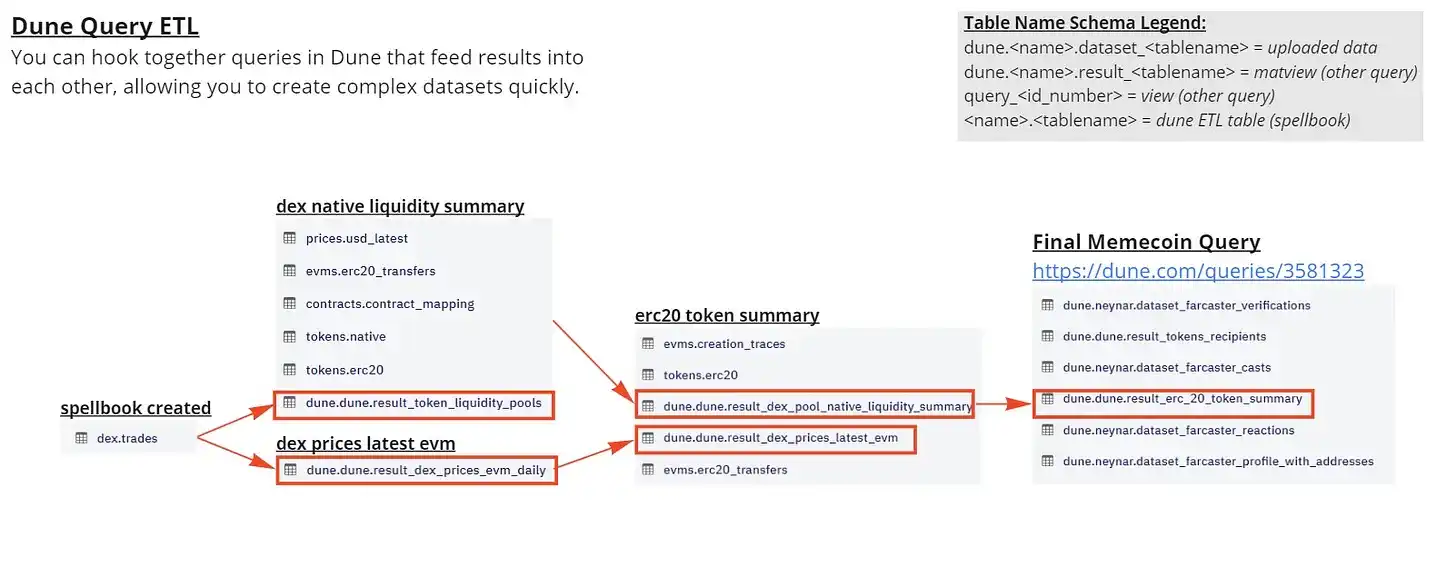This screenshot has height=567, width=1456.
Task: Click the table icon beside dex.trades
Action: pyautogui.click(x=81, y=438)
